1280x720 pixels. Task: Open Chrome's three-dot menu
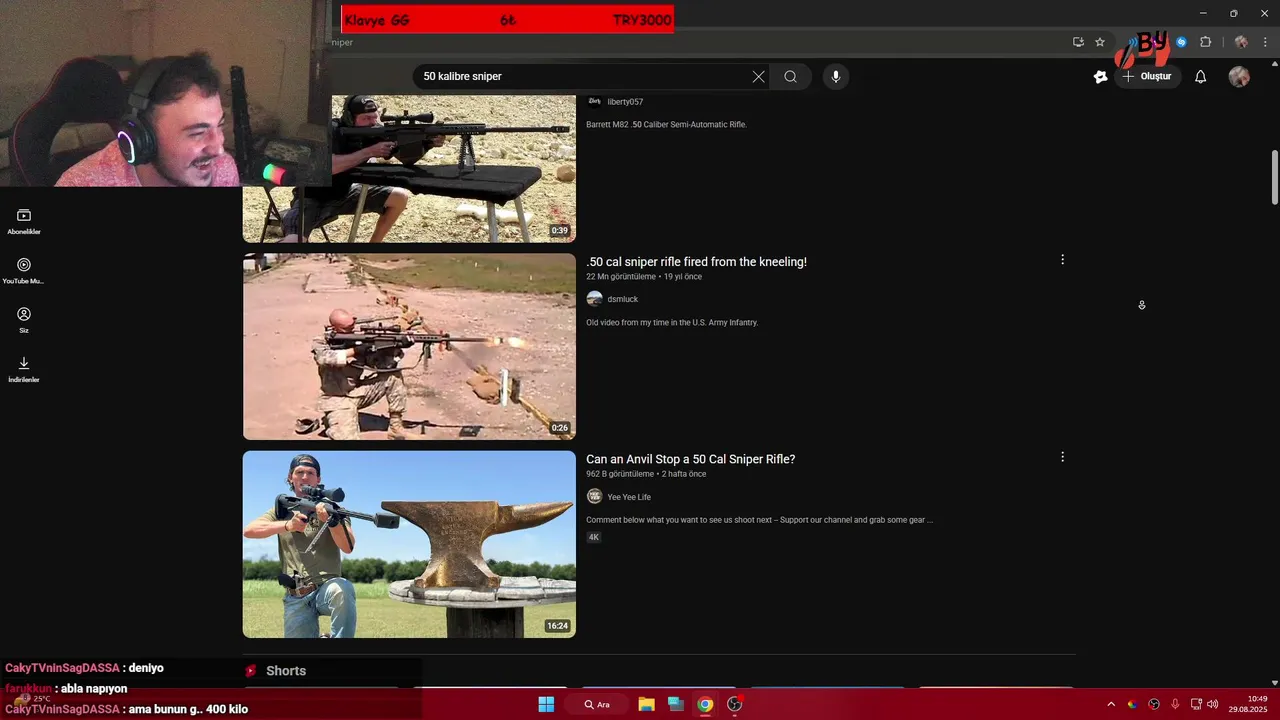1265,42
